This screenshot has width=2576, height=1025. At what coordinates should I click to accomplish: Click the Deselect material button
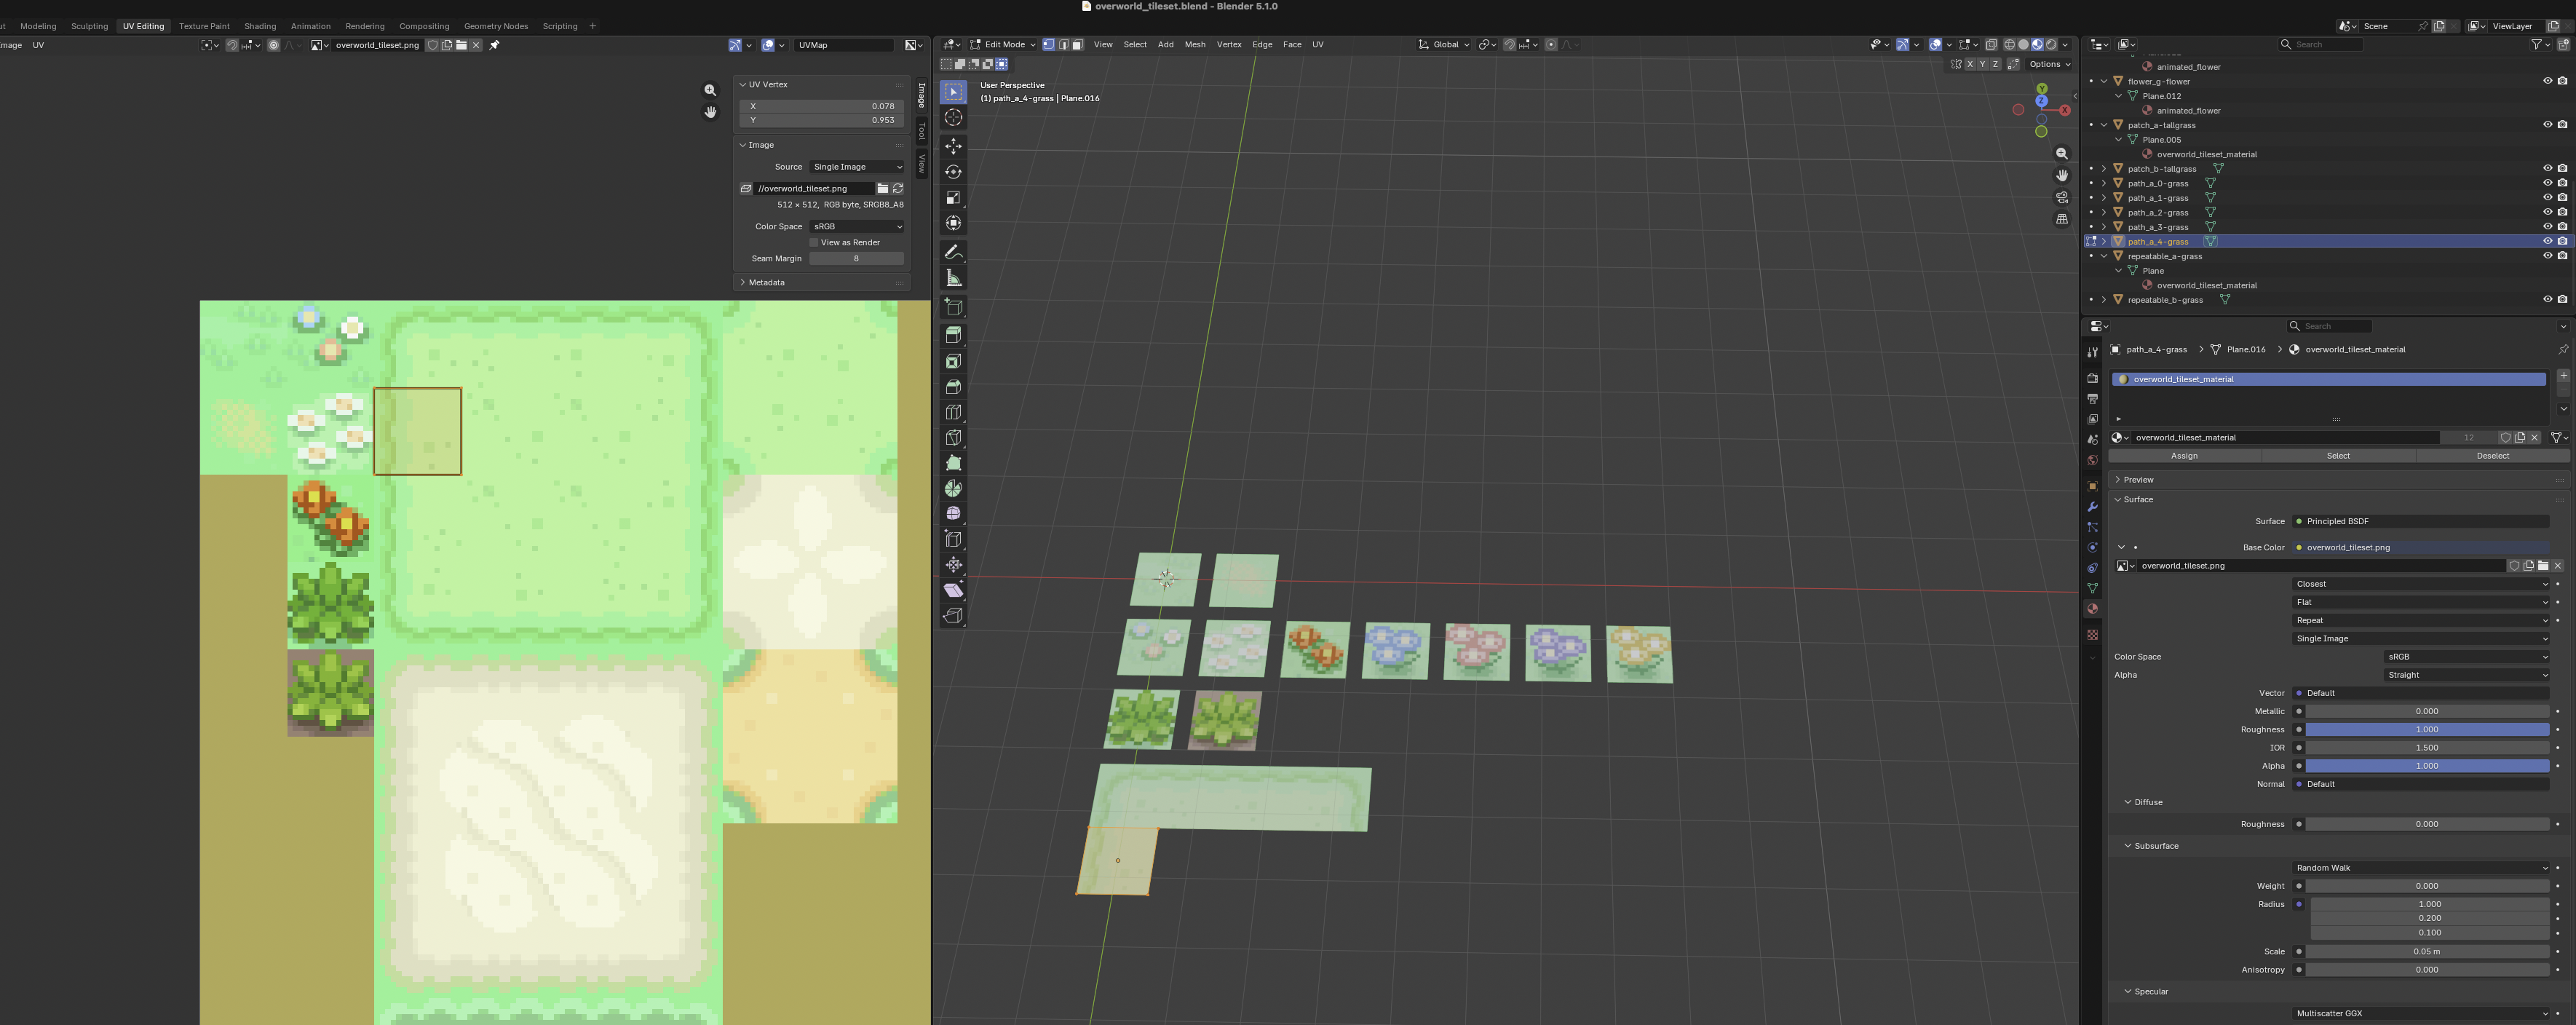[x=2492, y=456]
